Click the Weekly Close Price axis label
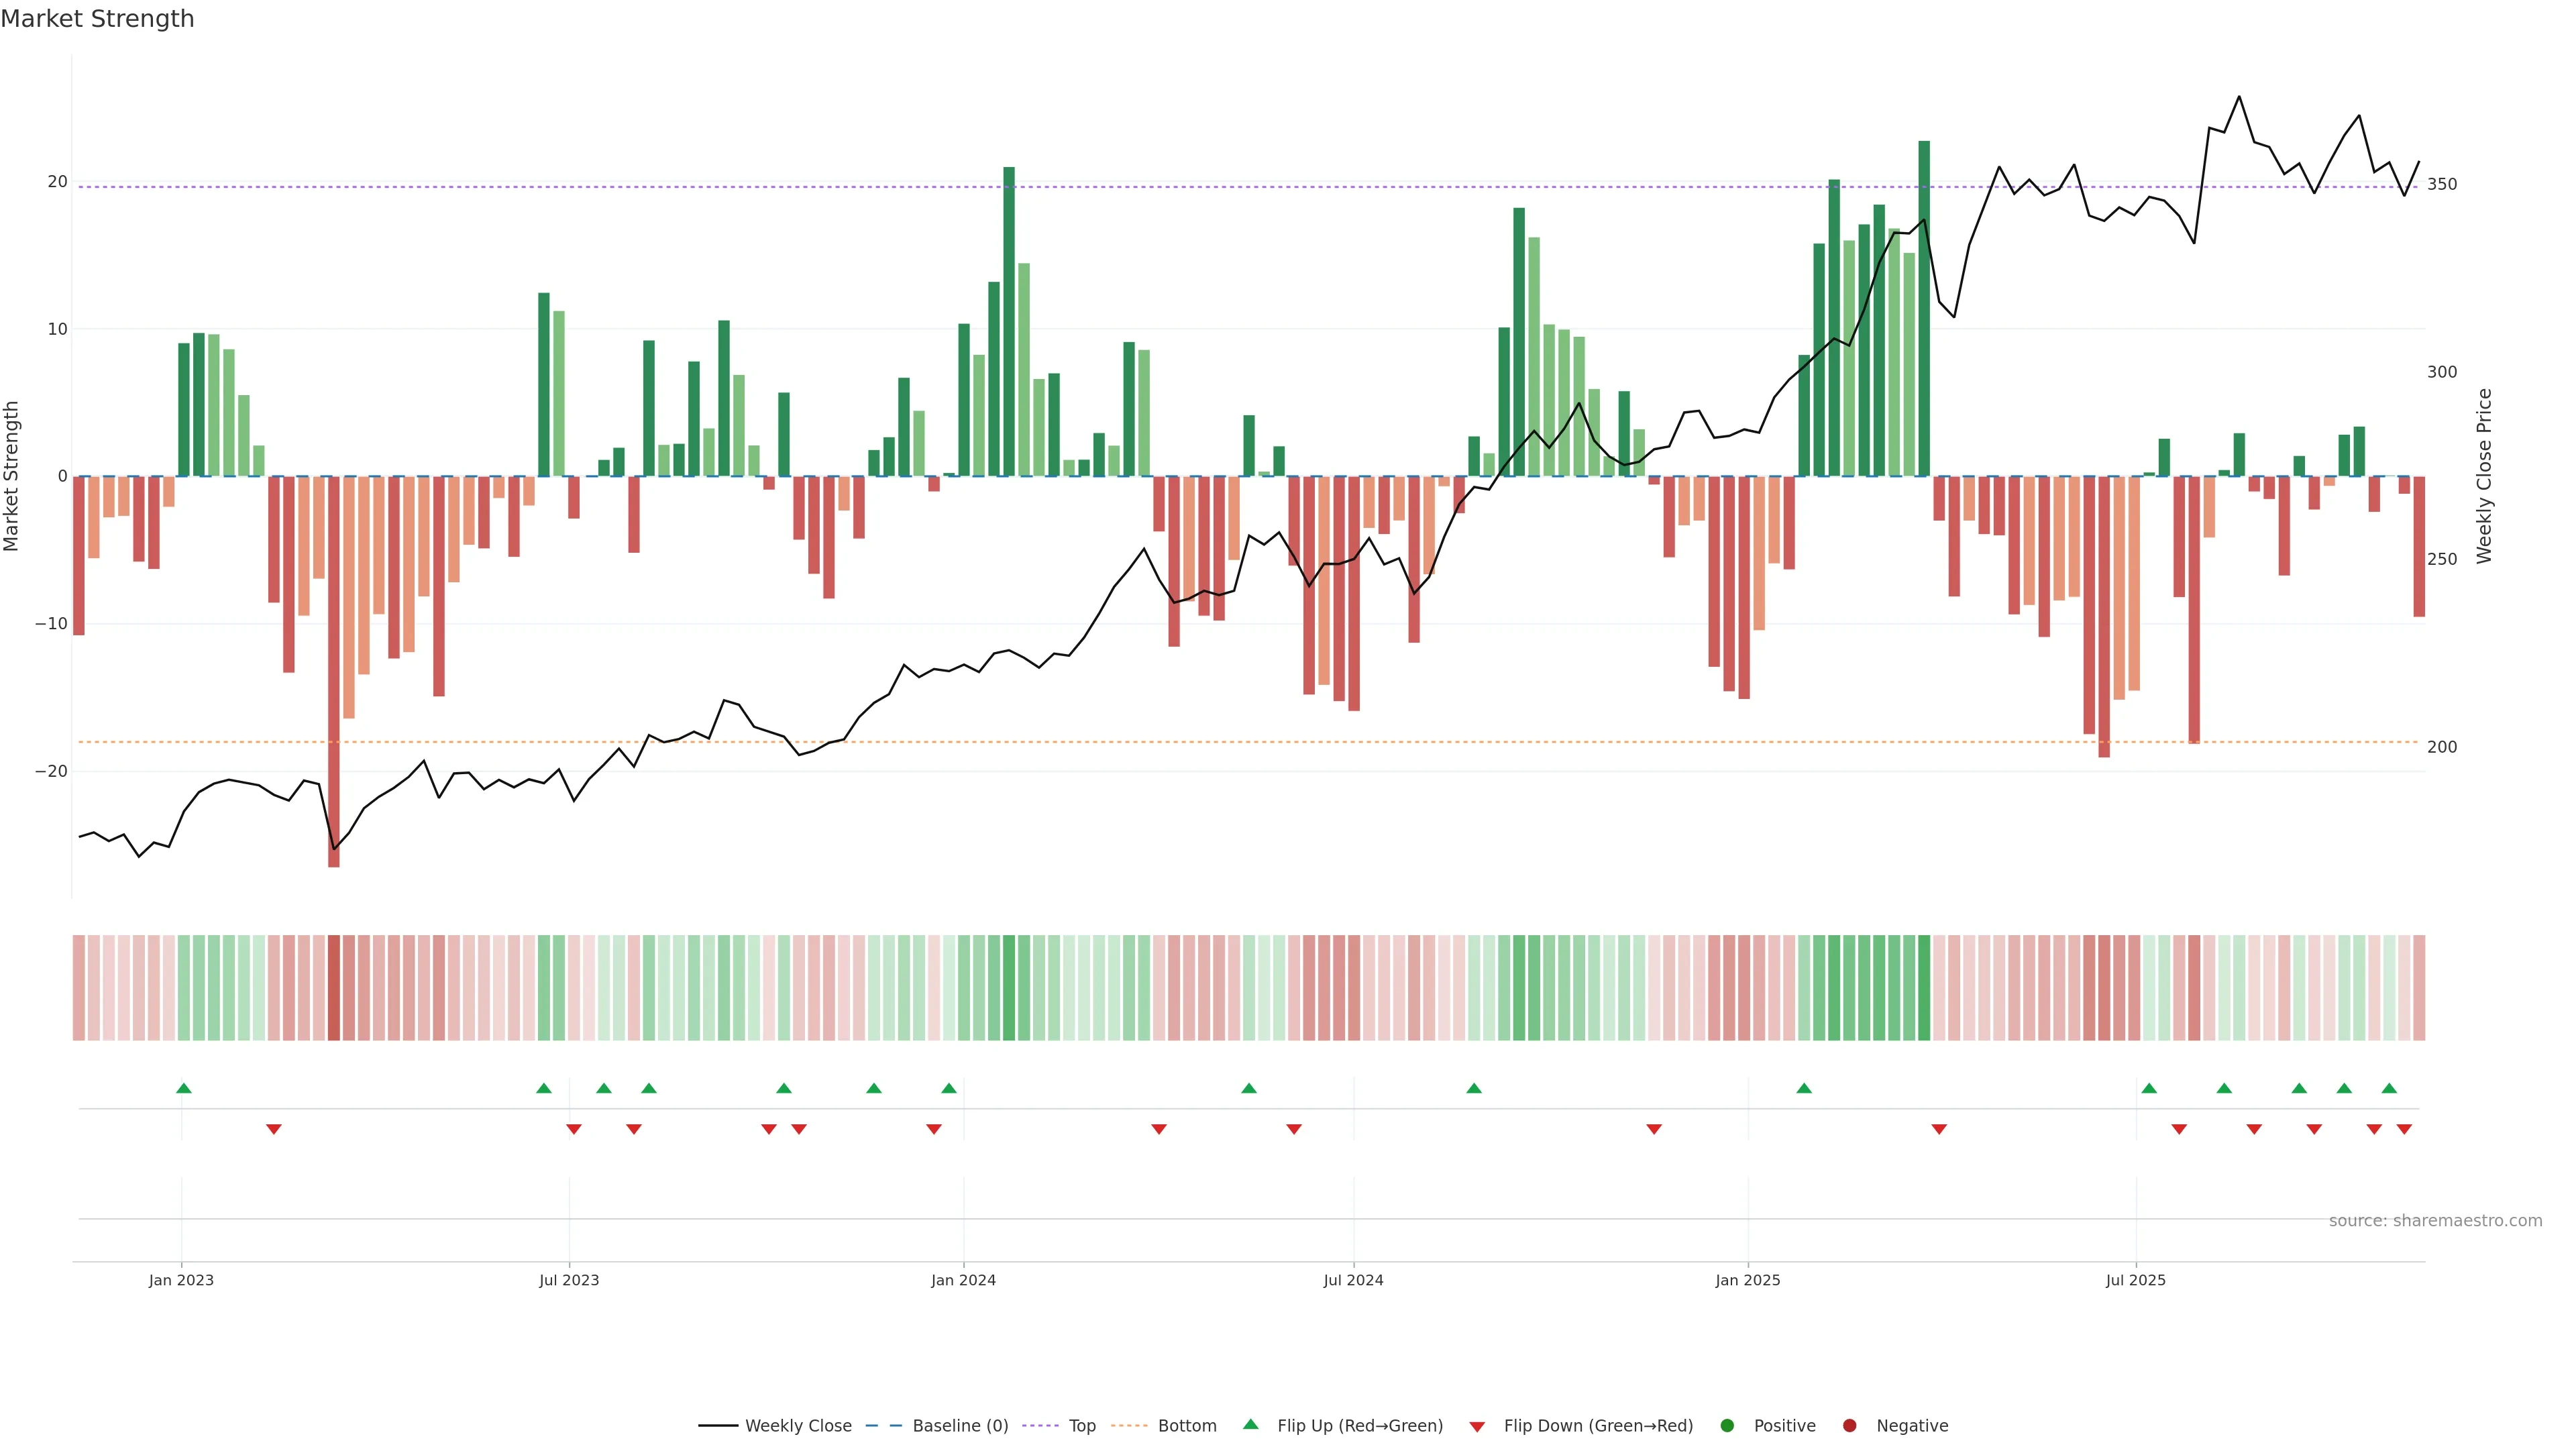 2484,476
